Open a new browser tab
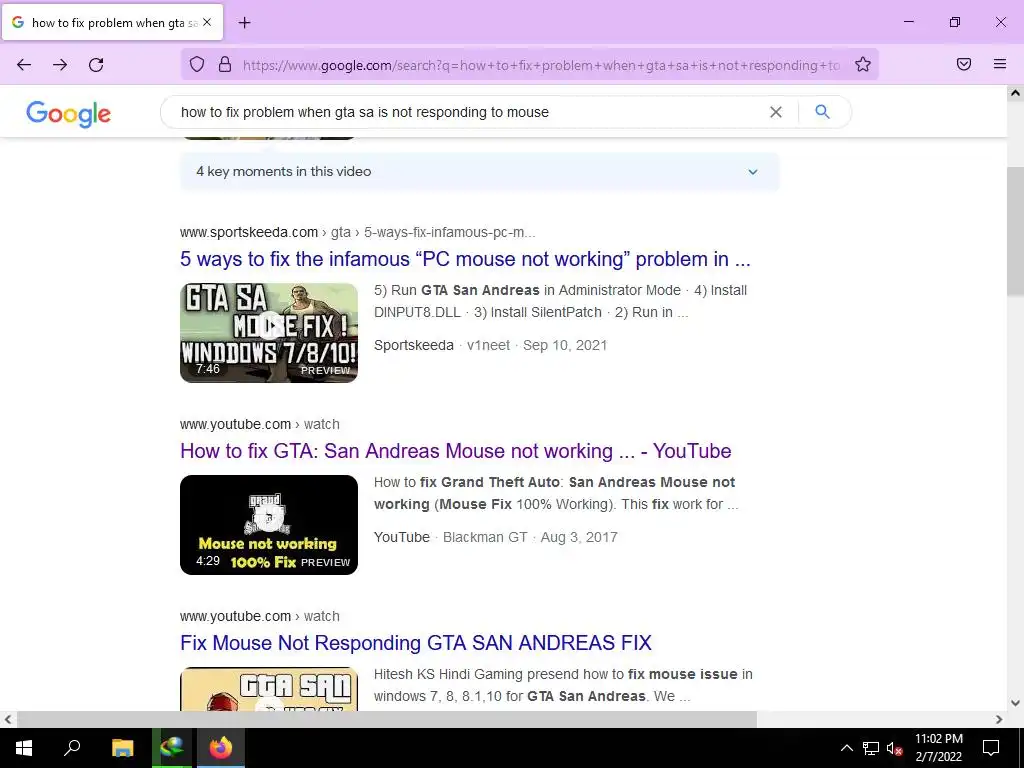This screenshot has width=1024, height=768. click(x=244, y=23)
